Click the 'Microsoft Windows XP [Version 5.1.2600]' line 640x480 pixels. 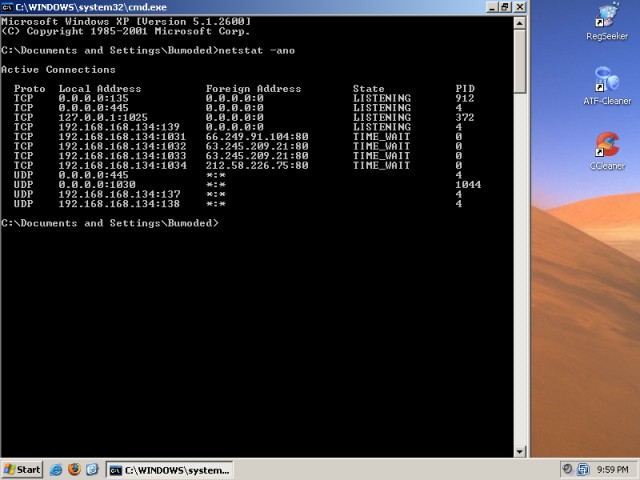pos(126,22)
